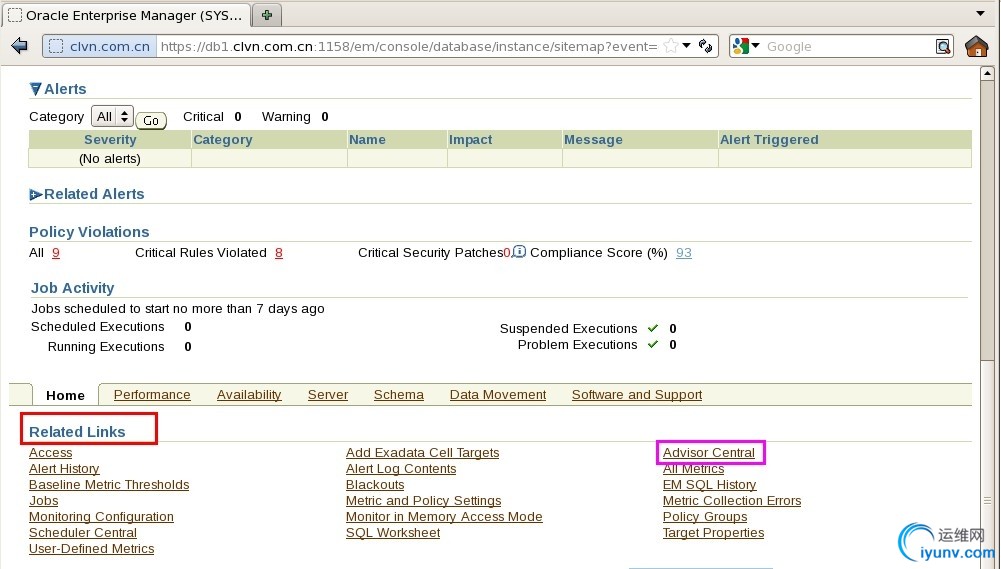Click the '(No alerts)' table cell
The width and height of the screenshot is (1001, 569).
point(110,158)
